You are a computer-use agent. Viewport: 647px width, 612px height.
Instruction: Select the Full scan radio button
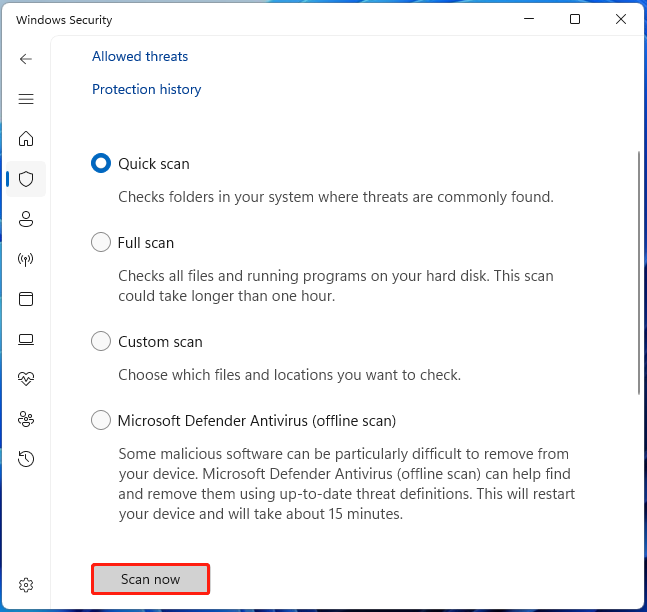click(x=101, y=242)
